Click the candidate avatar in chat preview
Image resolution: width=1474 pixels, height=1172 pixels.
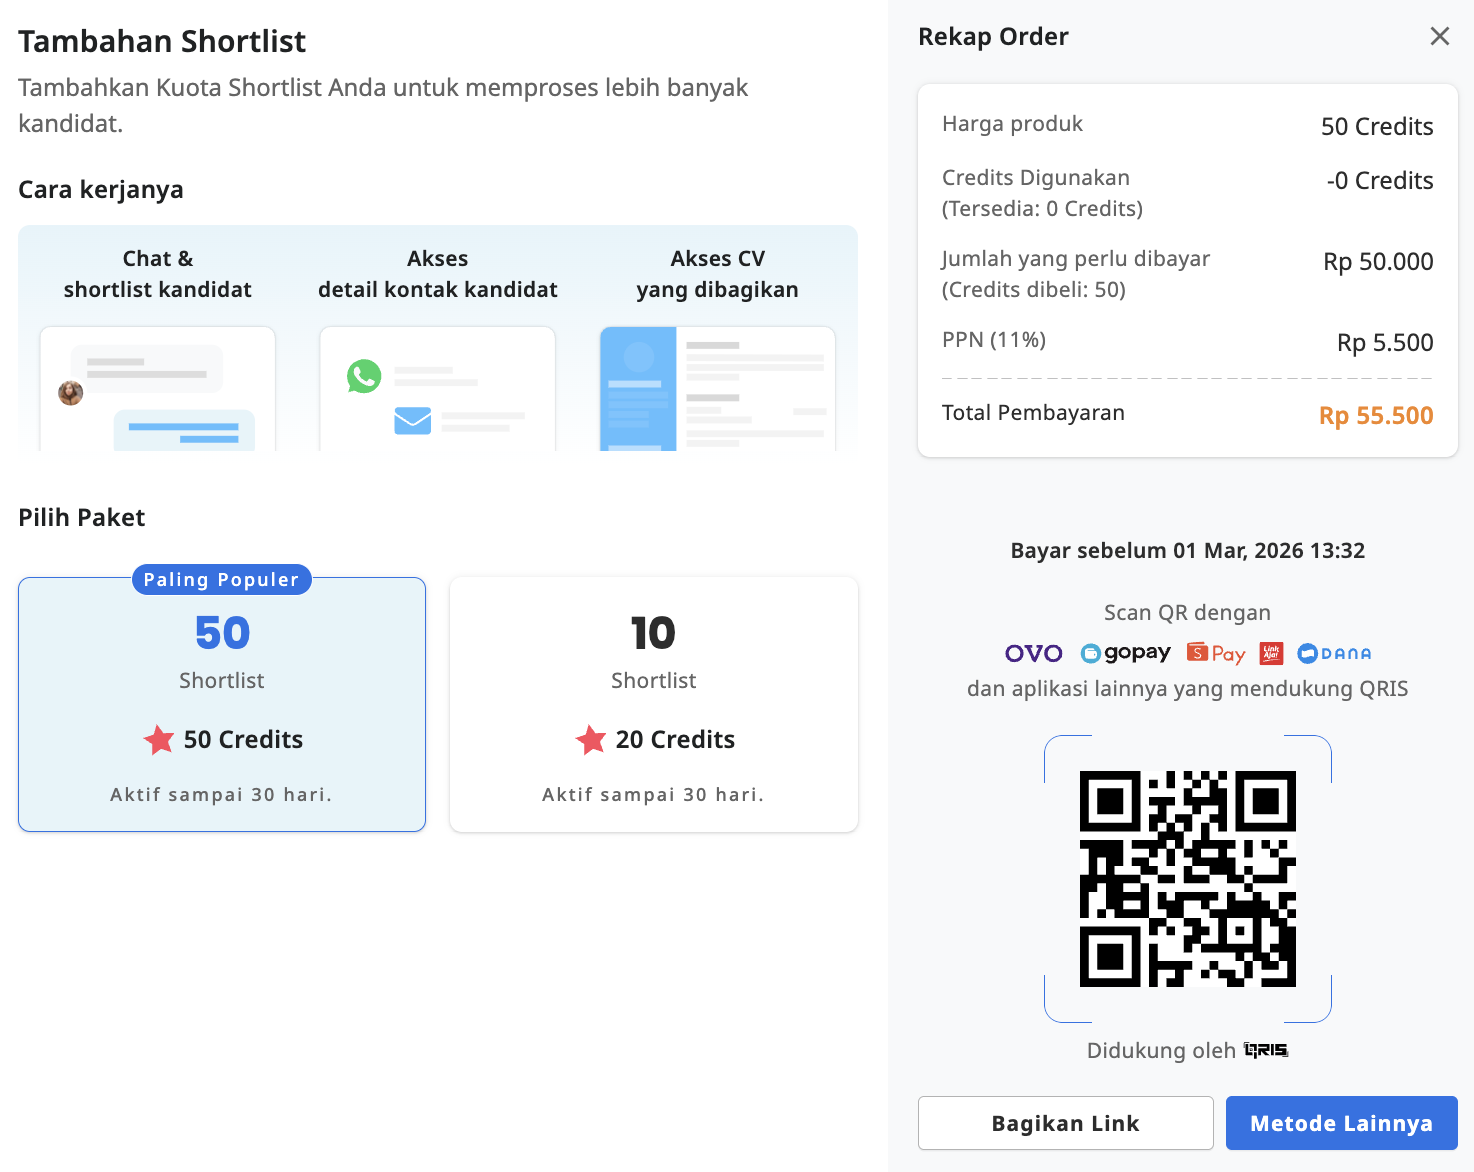(x=71, y=393)
